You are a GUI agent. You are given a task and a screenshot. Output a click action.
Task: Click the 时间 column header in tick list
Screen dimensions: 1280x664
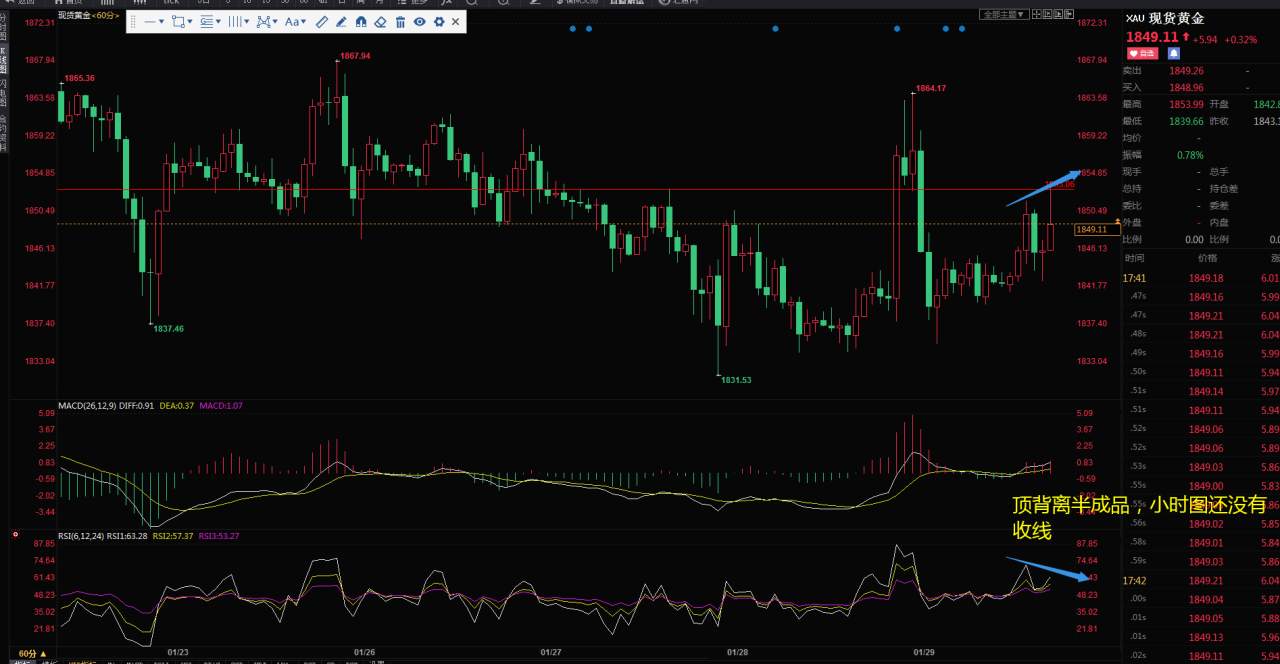(1134, 258)
